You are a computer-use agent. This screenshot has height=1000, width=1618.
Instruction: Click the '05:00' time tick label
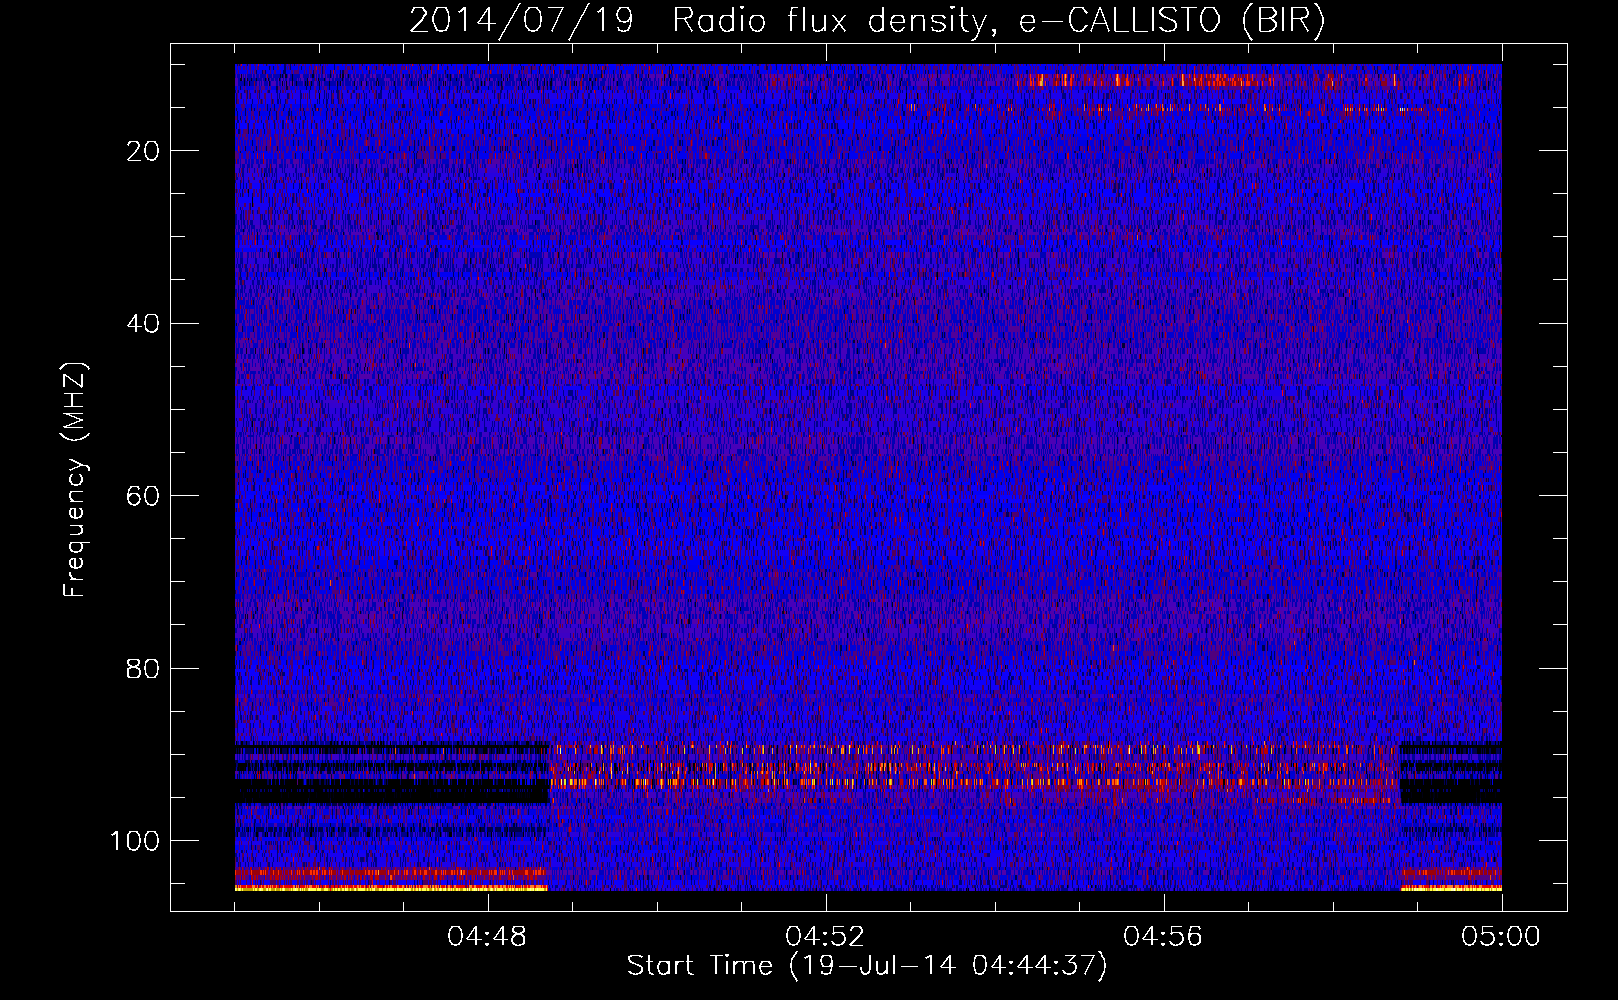pos(1501,937)
